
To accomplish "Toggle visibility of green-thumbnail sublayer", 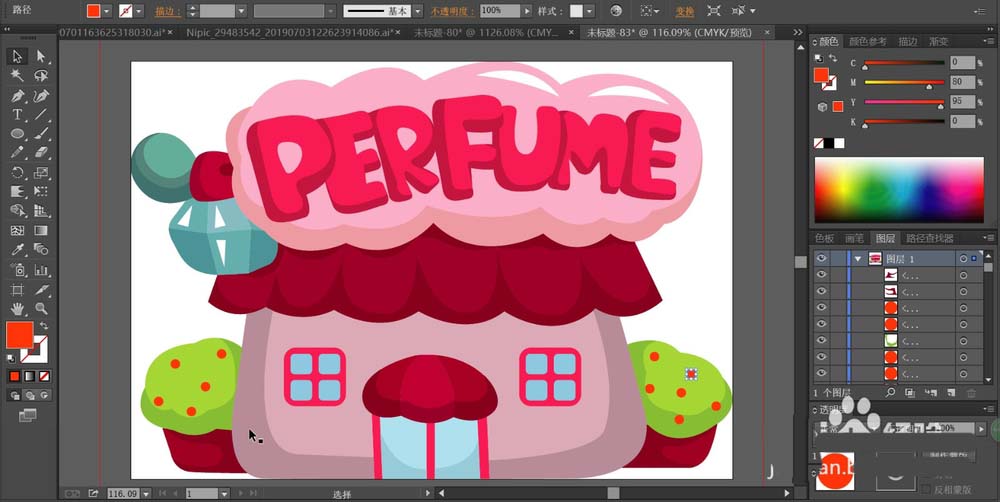I will 821,340.
